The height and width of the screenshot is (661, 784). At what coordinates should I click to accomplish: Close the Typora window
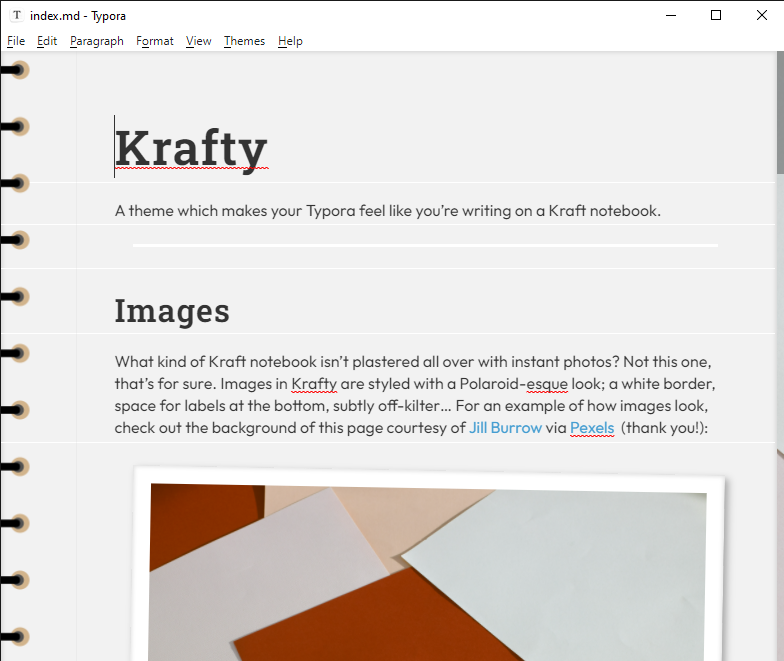[762, 16]
